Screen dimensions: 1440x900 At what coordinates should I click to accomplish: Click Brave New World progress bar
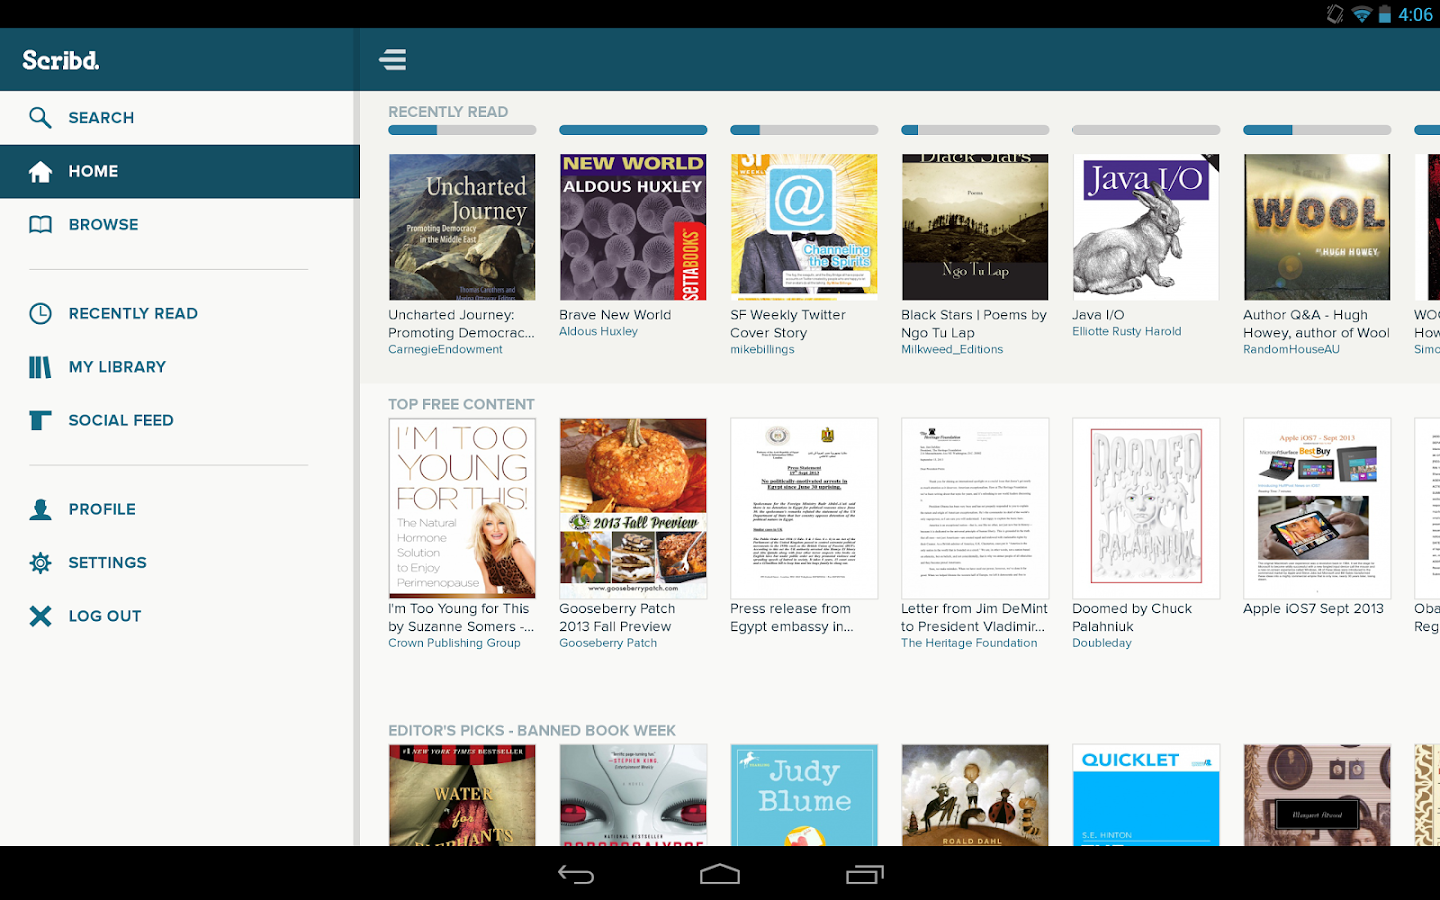tap(633, 130)
